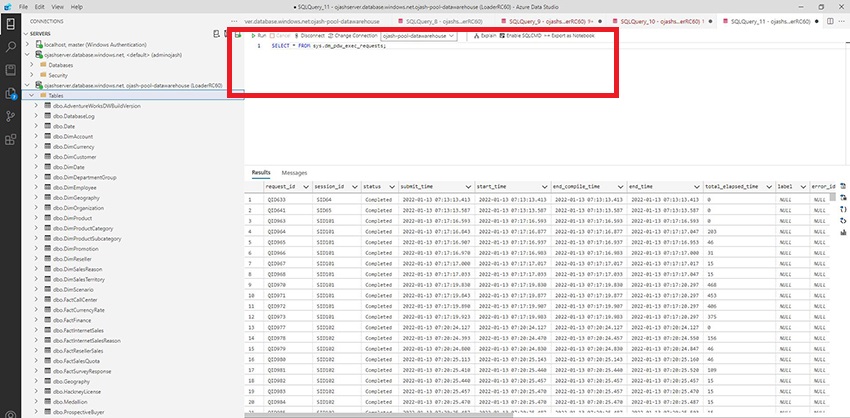Toggle Enable SQLCMD mode
The height and width of the screenshot is (418, 850).
pos(520,36)
